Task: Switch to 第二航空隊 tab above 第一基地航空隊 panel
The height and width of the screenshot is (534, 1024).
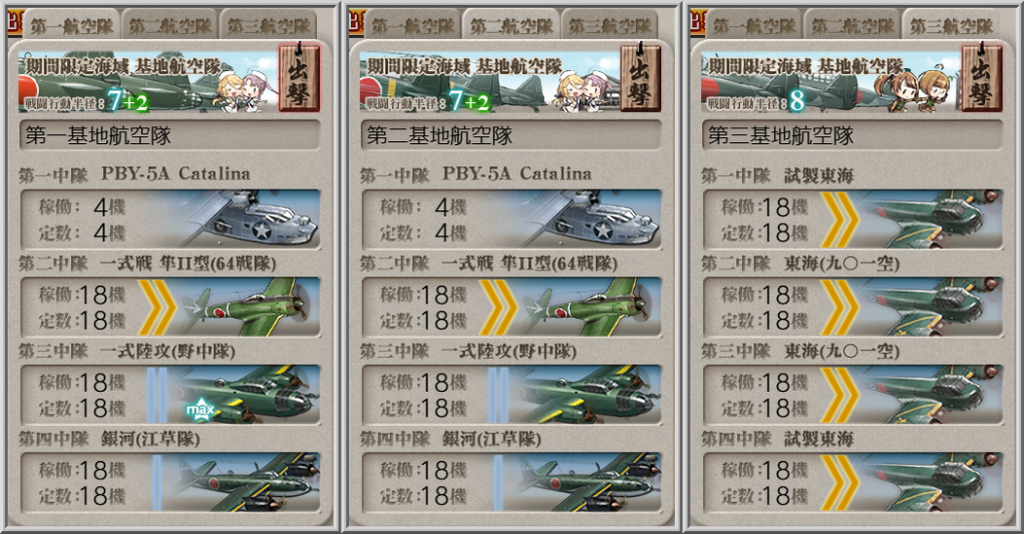Action: [170, 25]
